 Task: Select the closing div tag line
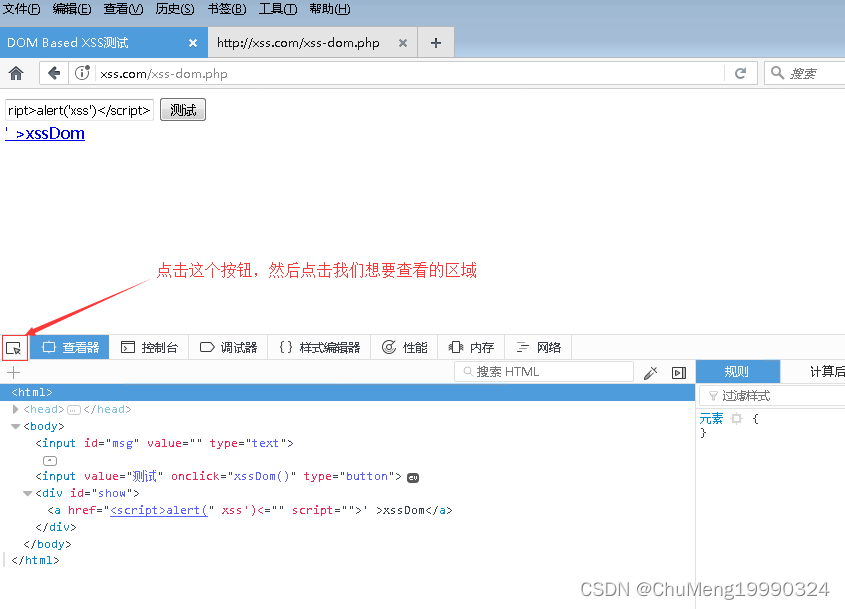click(56, 527)
